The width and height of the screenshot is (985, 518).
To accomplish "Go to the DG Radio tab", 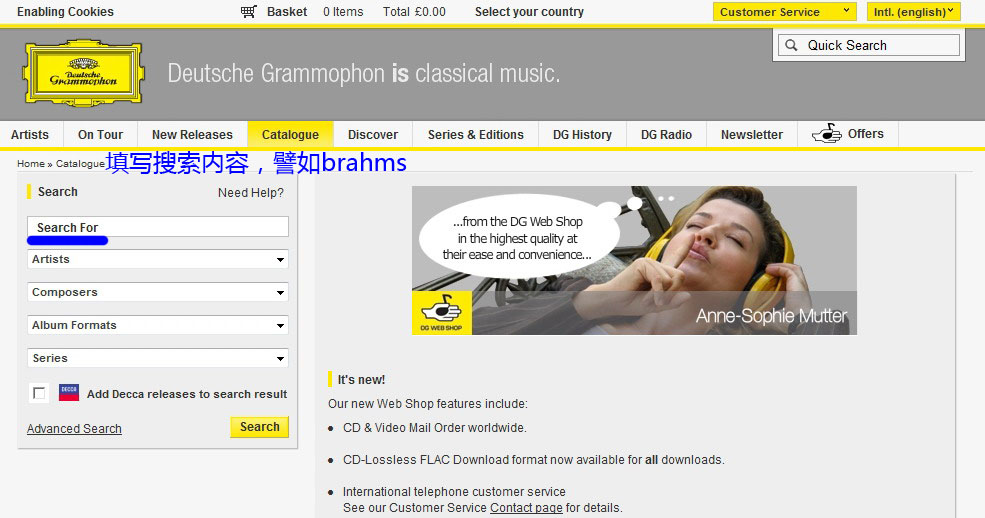I will 667,134.
